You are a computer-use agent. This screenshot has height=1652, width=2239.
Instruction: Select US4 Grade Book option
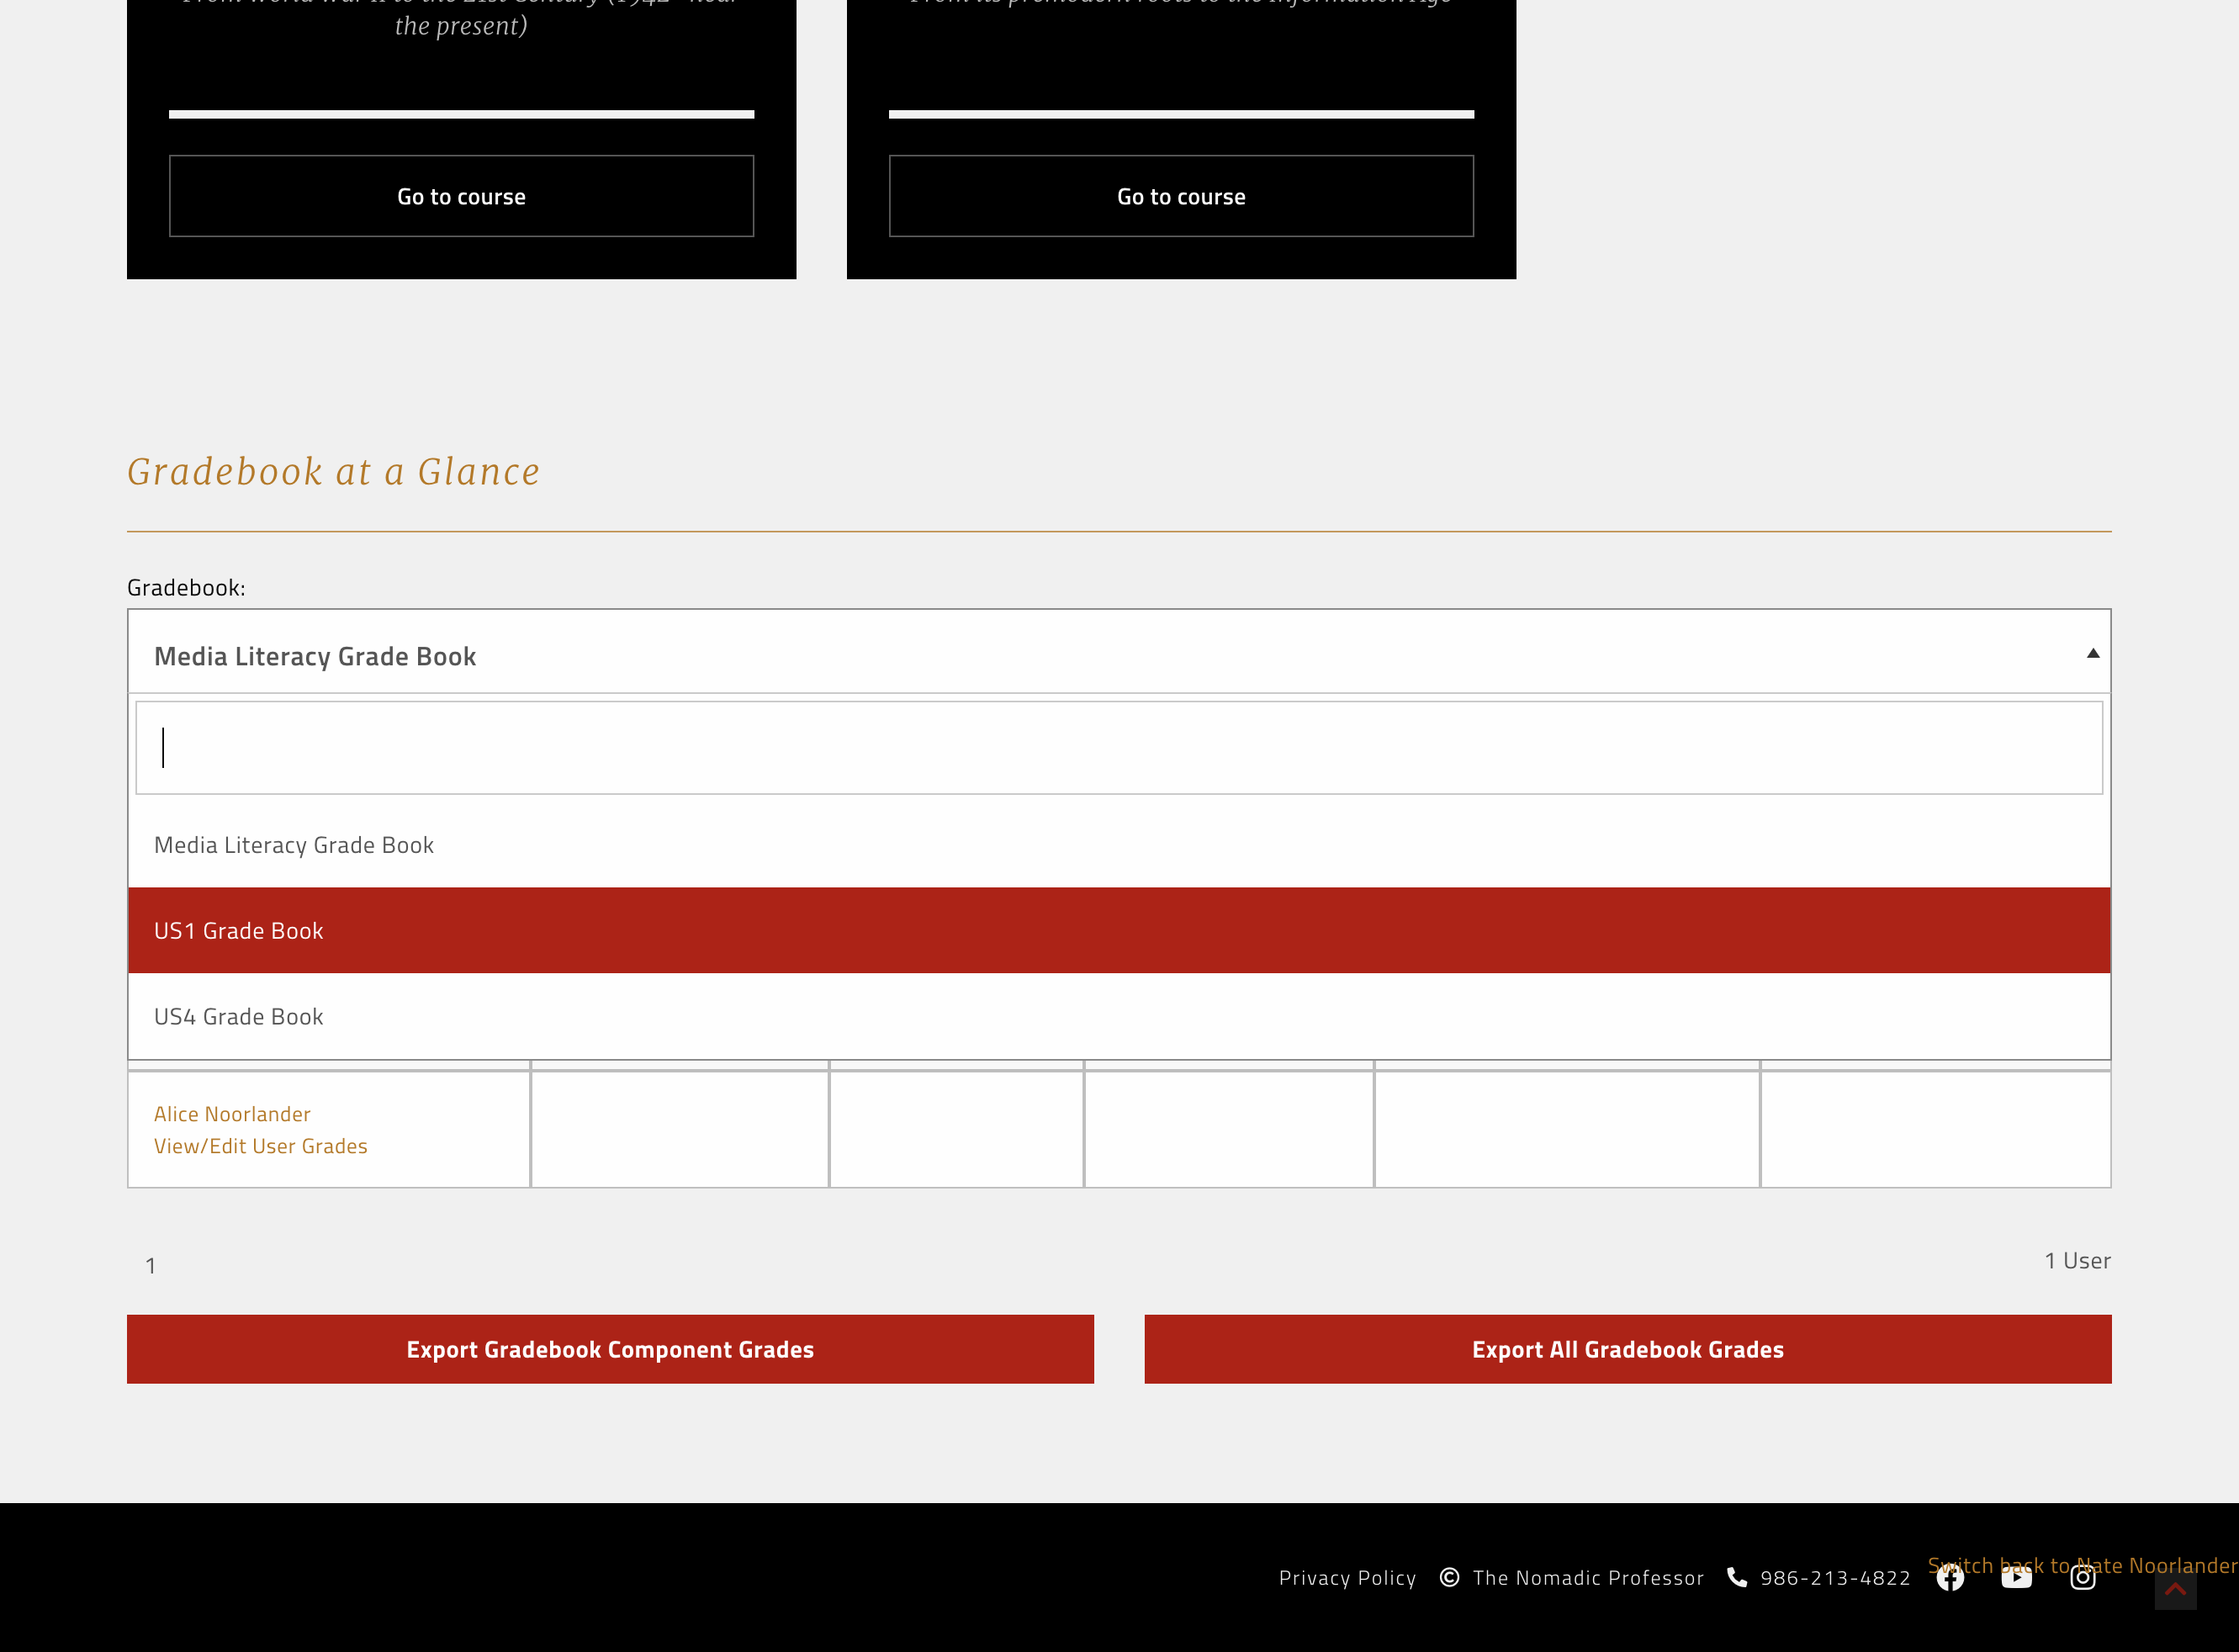(x=1119, y=1016)
